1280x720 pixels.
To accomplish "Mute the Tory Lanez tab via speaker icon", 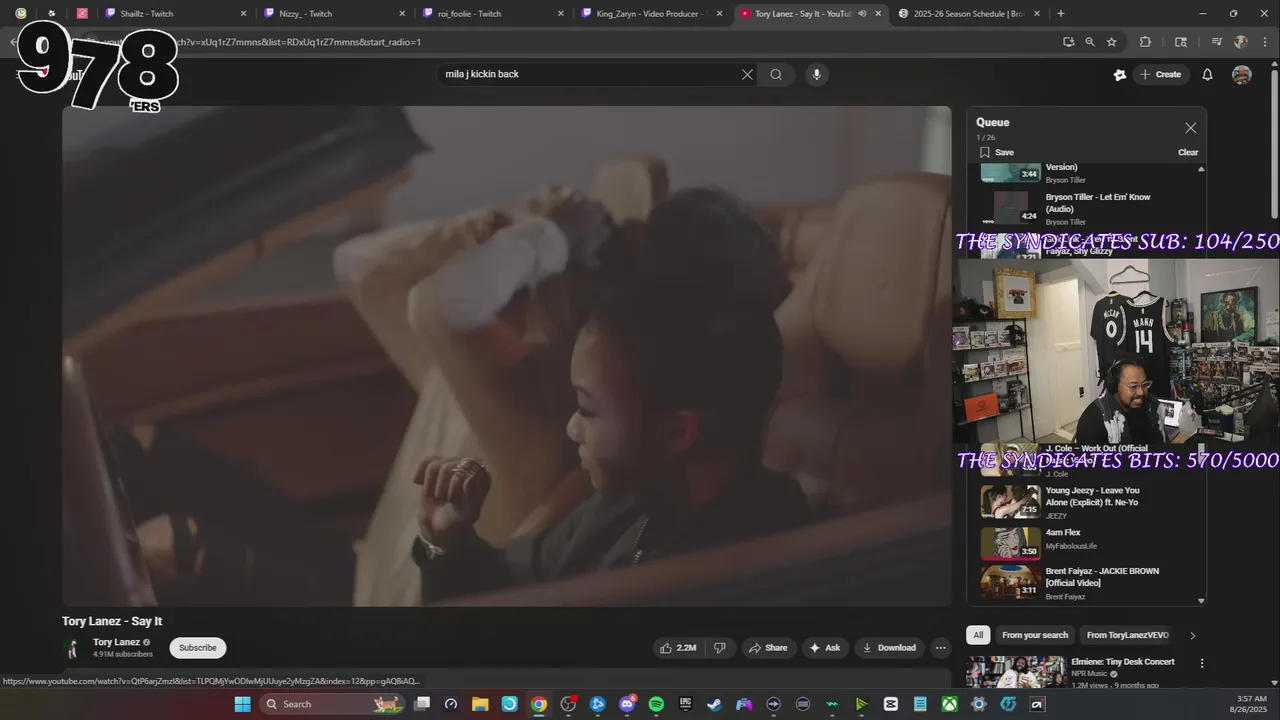I will (x=862, y=14).
